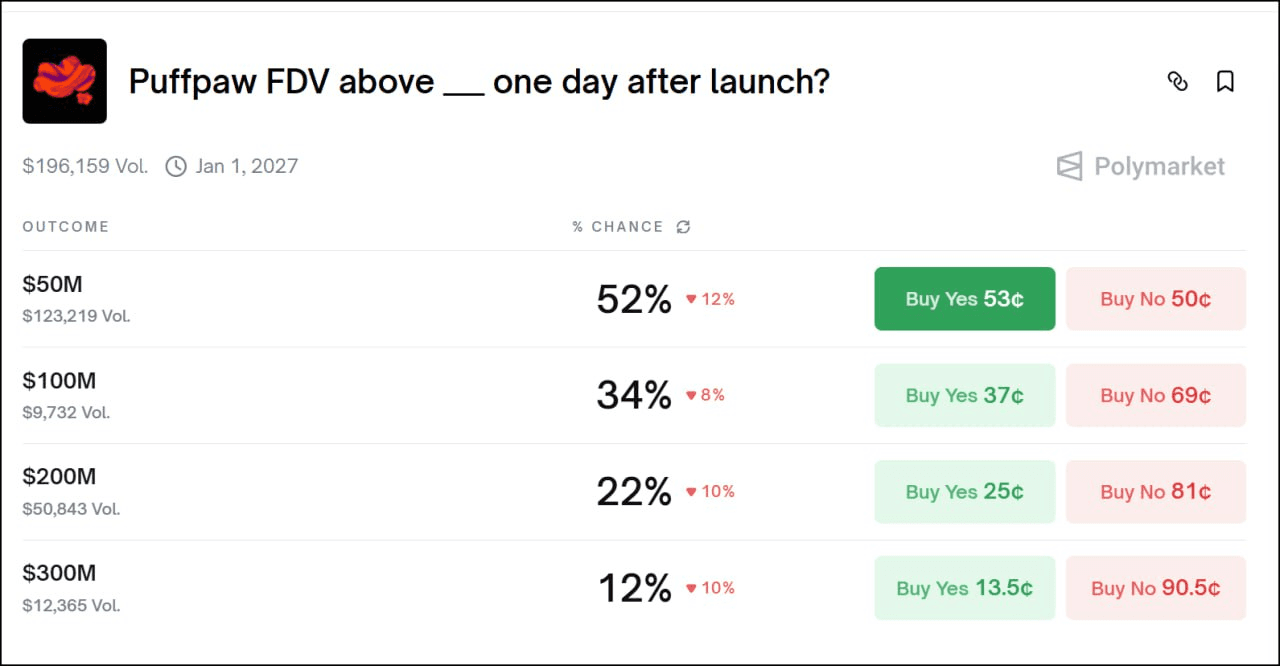The image size is (1280, 666).
Task: Click the clock icon next to Jan 1, 2027
Action: 176,166
